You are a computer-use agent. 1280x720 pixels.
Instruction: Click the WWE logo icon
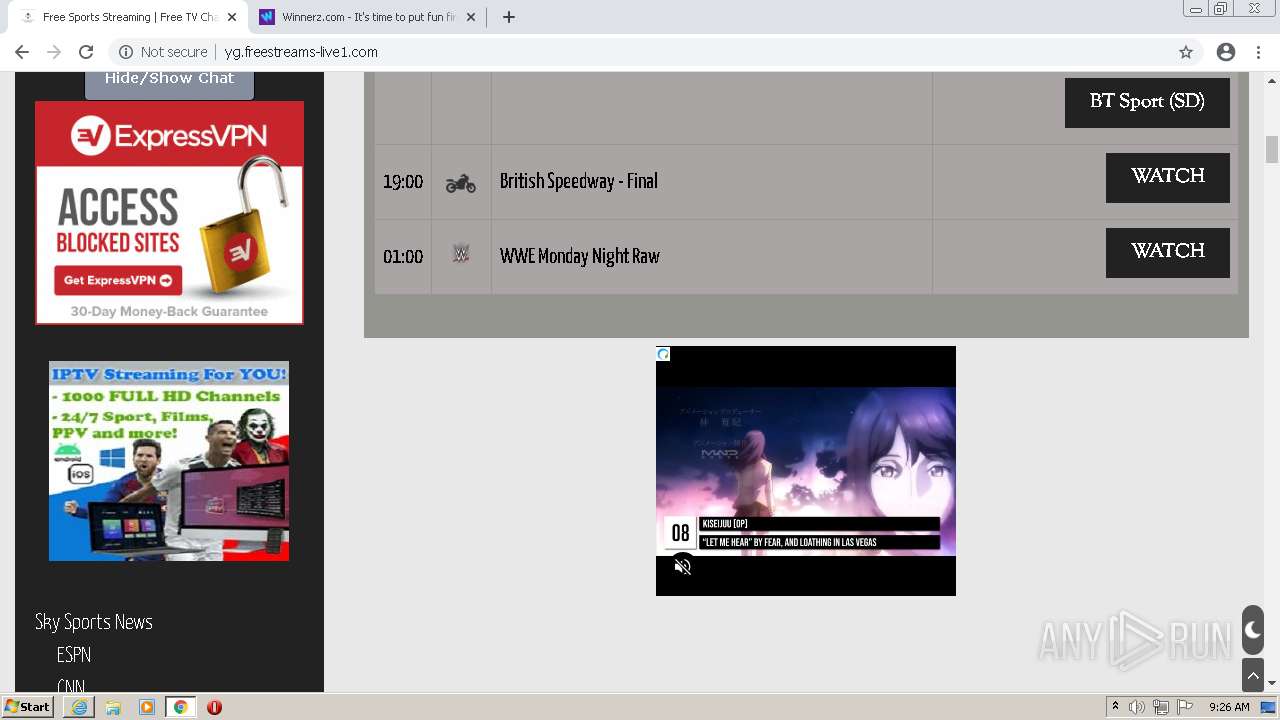[x=460, y=254]
